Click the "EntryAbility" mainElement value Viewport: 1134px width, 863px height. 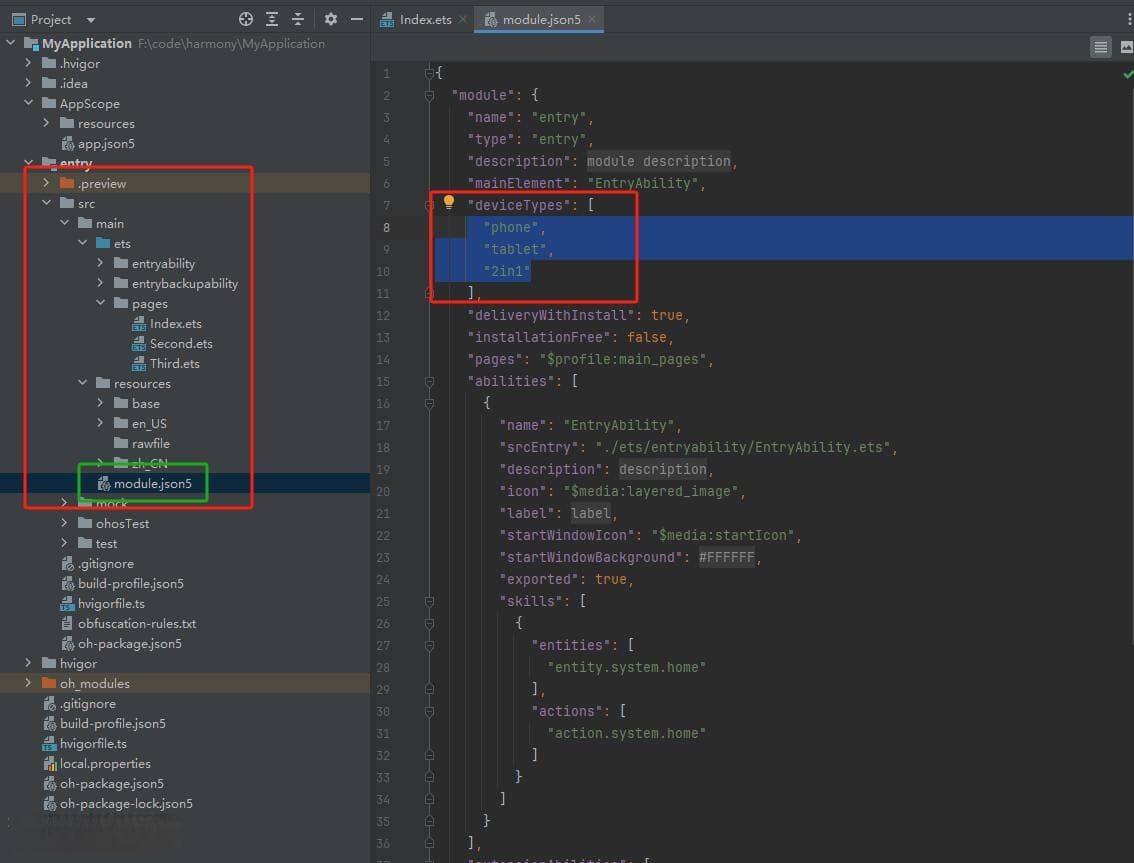(643, 183)
